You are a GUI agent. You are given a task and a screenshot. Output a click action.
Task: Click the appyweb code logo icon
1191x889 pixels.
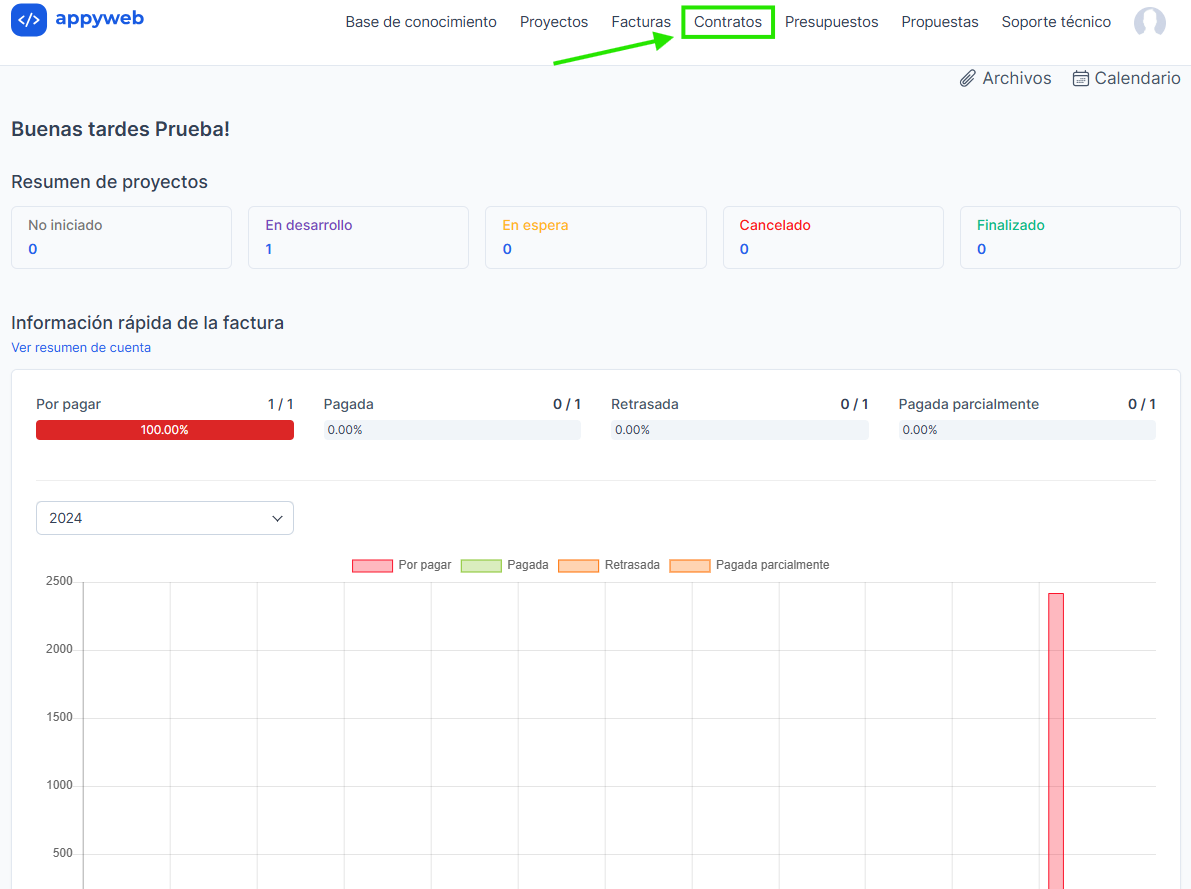tap(29, 20)
